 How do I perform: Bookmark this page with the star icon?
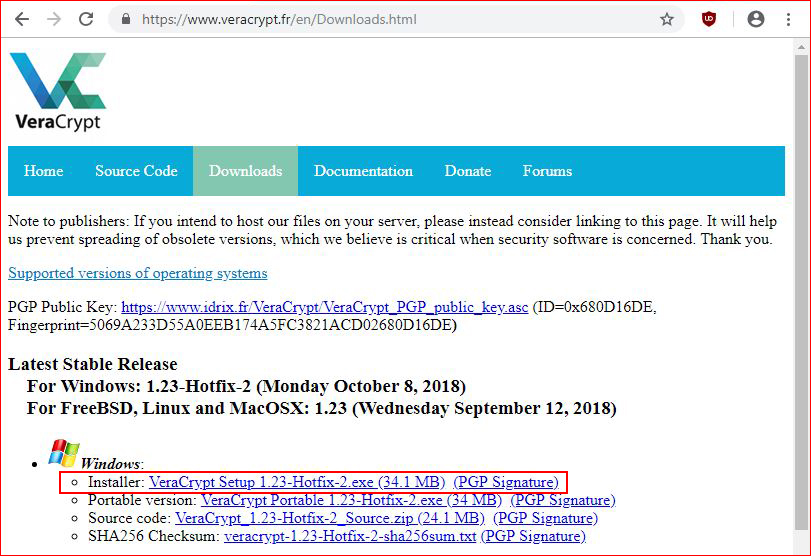click(667, 20)
